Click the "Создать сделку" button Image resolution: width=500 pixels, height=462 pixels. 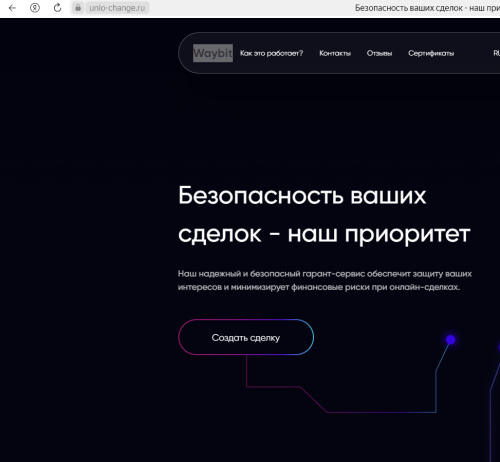pos(246,337)
